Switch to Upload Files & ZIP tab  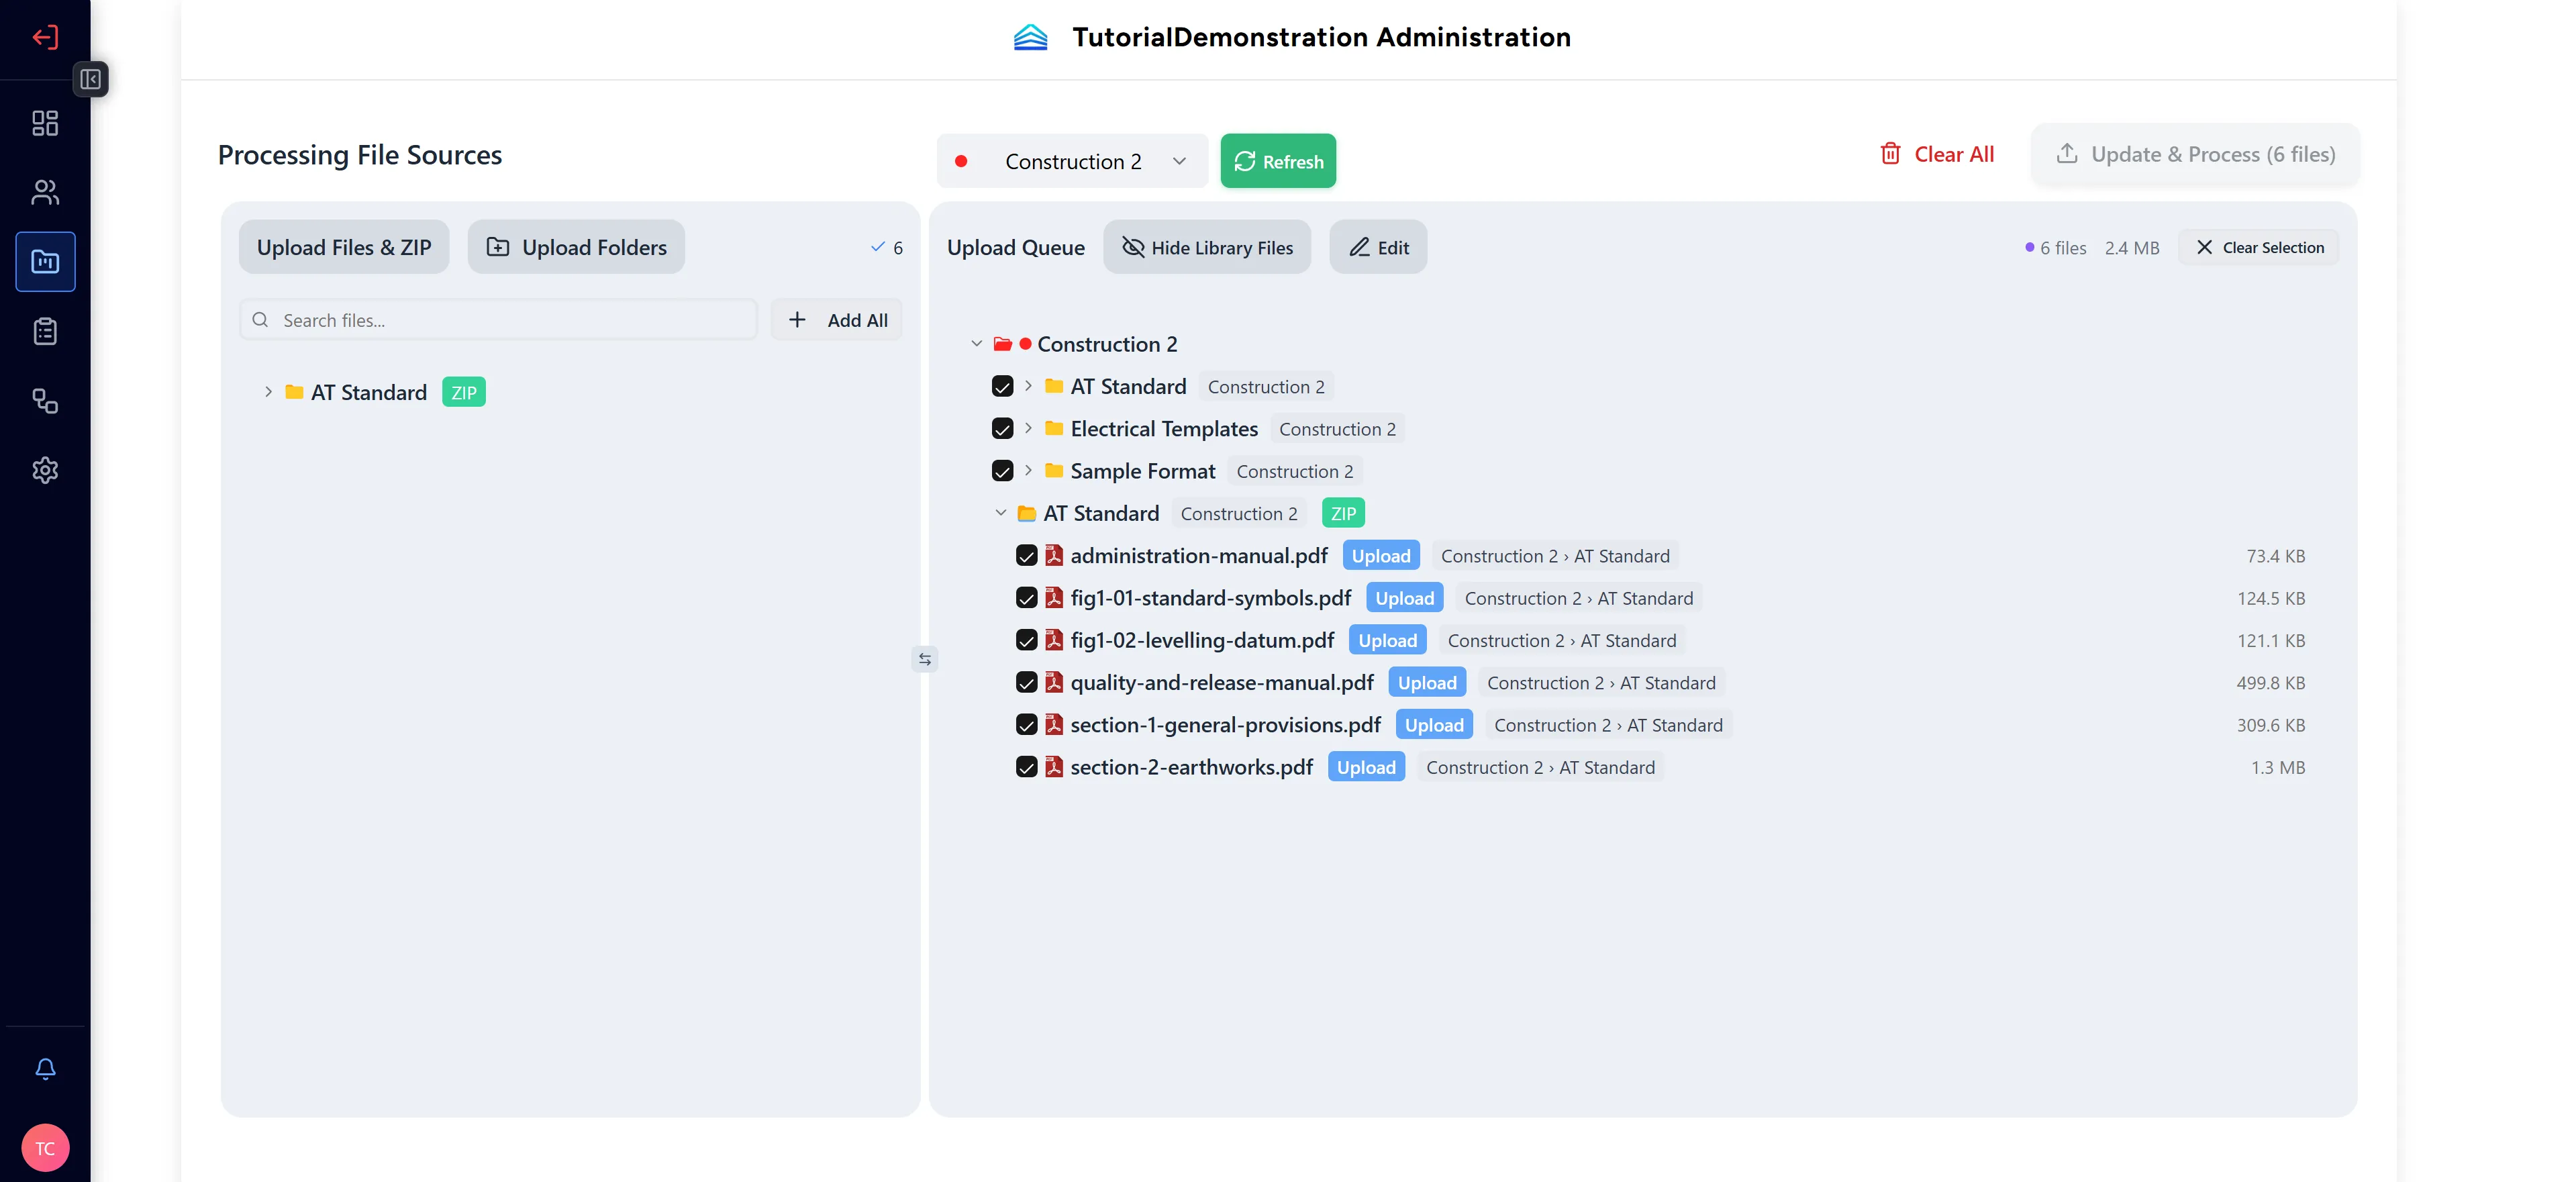343,247
